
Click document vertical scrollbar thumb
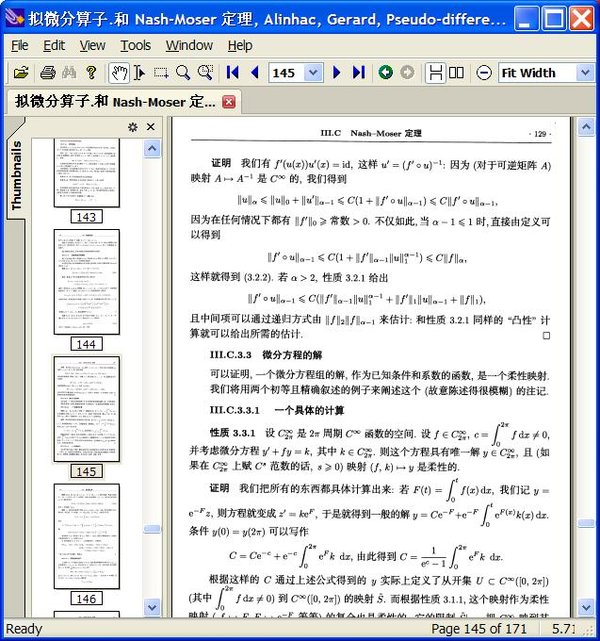click(x=586, y=523)
